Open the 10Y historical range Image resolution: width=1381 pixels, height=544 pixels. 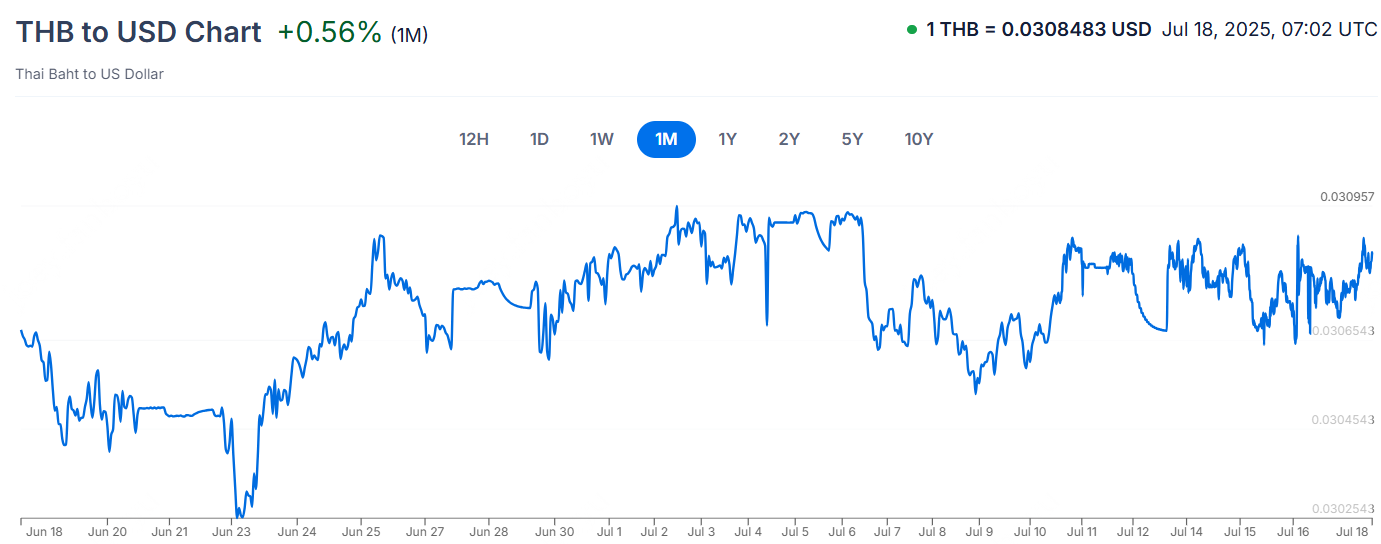click(x=918, y=139)
